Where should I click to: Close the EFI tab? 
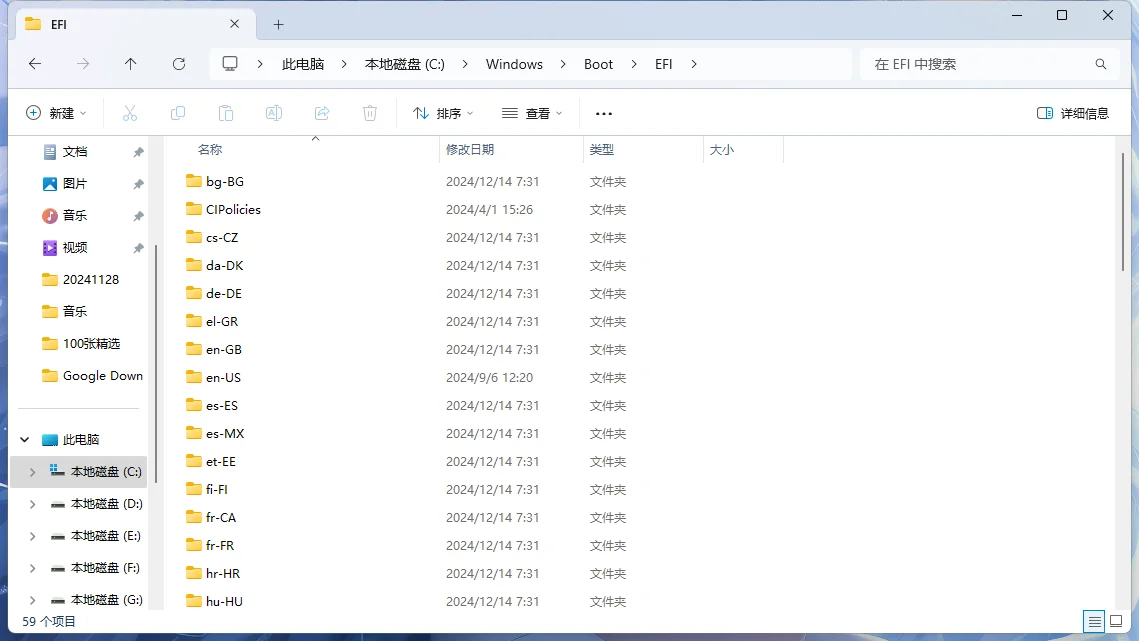(x=235, y=24)
